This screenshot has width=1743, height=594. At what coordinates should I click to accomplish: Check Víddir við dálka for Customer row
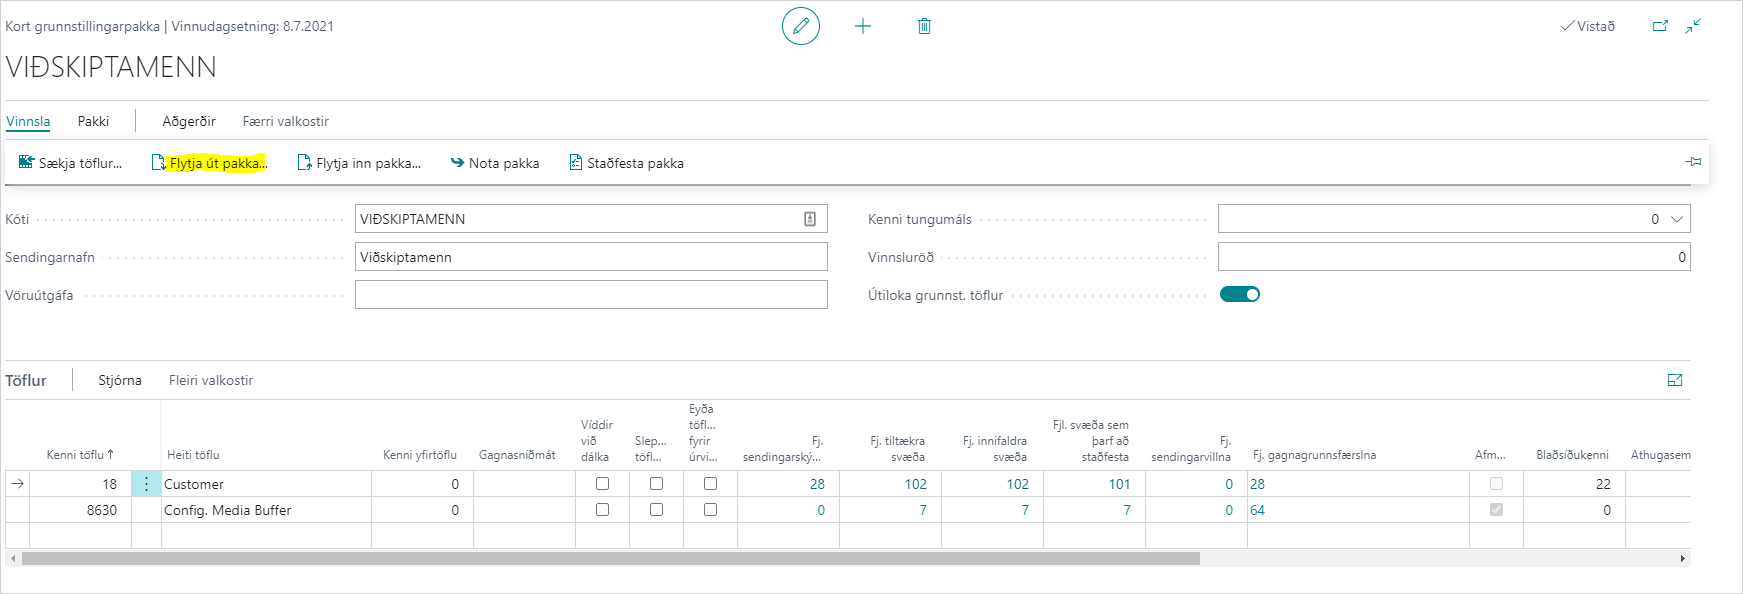tap(602, 484)
